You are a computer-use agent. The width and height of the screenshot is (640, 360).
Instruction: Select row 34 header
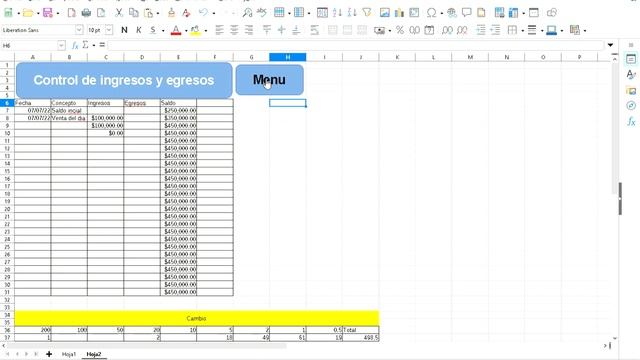7,315
